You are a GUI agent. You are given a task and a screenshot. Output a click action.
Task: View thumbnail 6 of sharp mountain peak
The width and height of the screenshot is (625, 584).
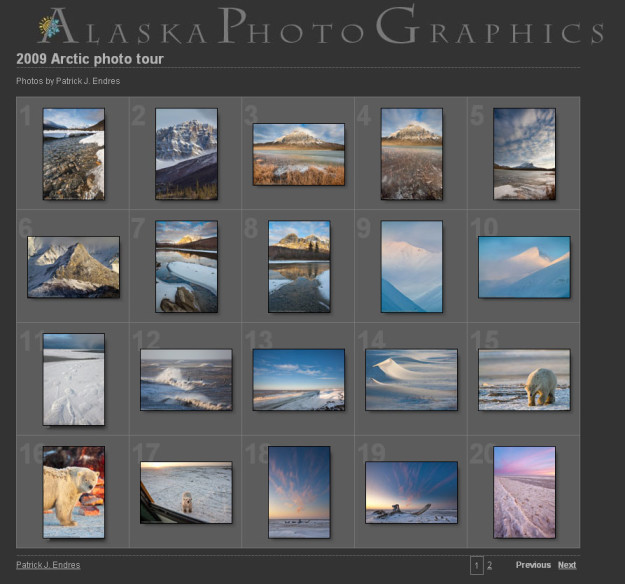[x=73, y=267]
